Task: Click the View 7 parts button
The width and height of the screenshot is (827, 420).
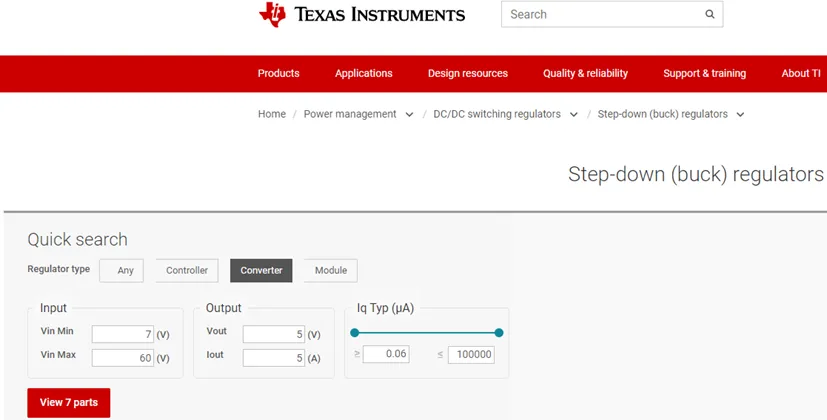Action: click(69, 403)
